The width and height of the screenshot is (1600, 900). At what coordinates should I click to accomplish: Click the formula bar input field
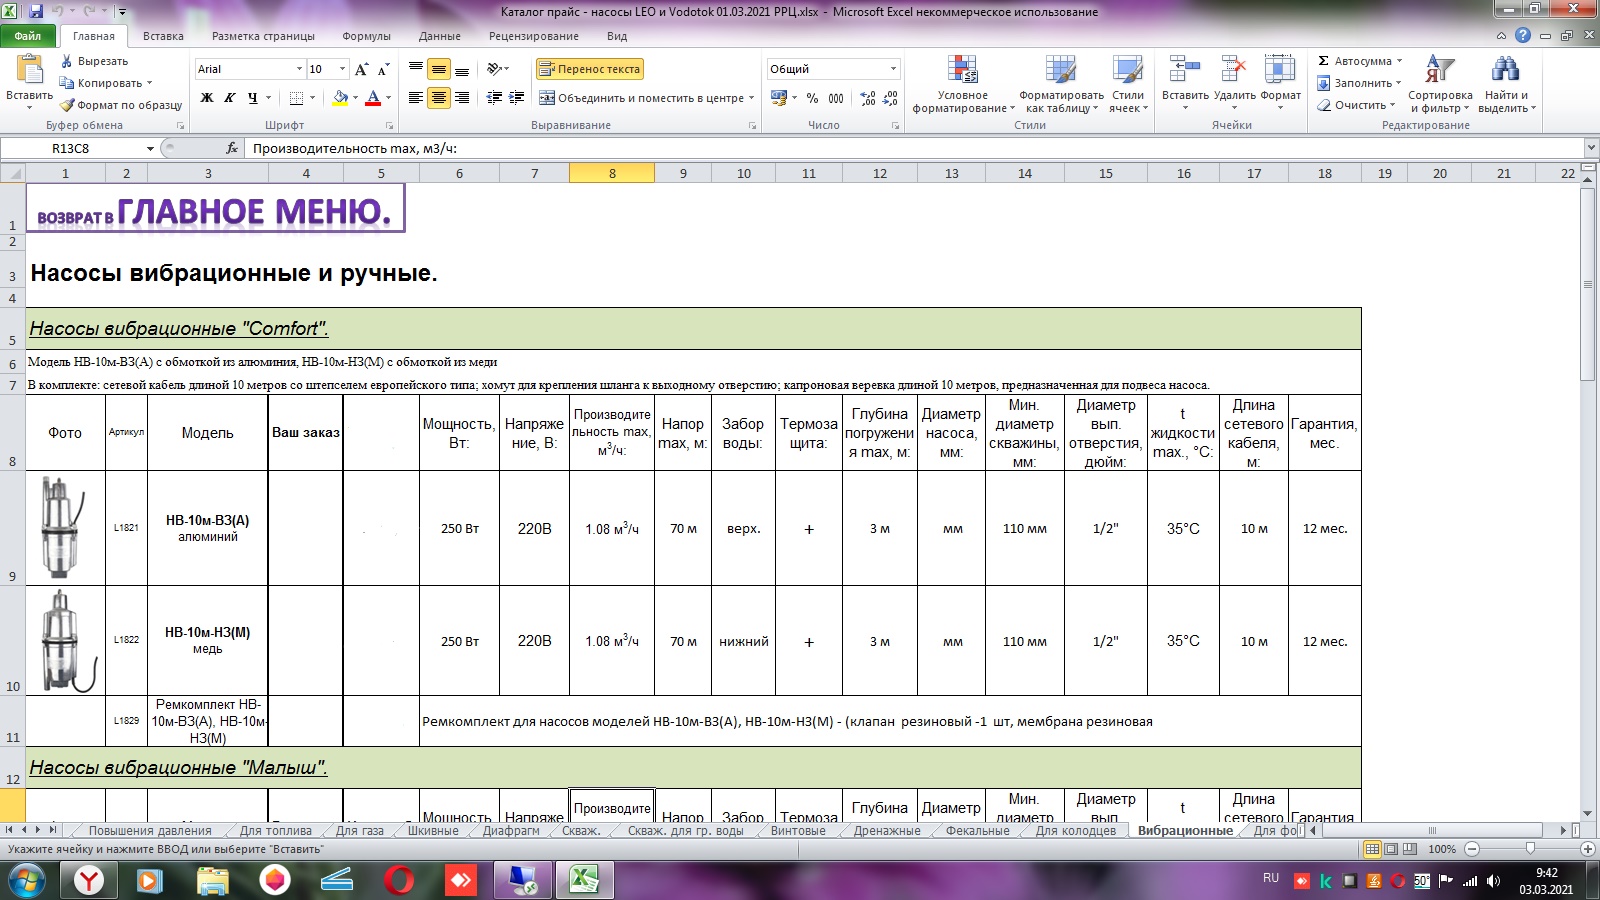900,148
